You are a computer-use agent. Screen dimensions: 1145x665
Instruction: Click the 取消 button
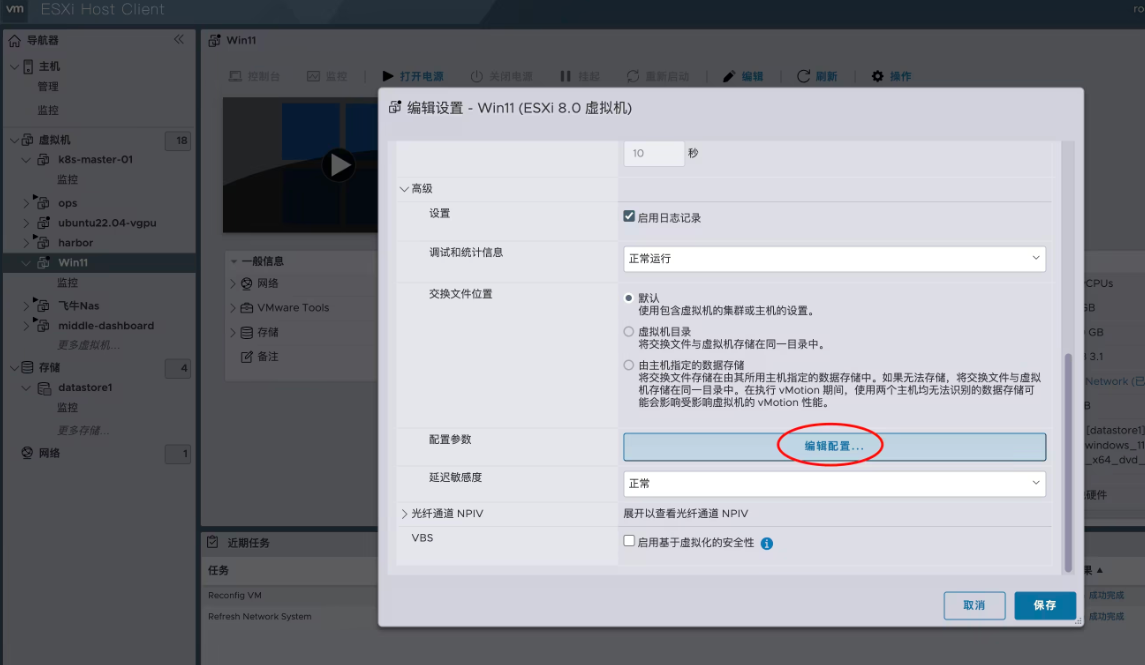click(x=974, y=605)
